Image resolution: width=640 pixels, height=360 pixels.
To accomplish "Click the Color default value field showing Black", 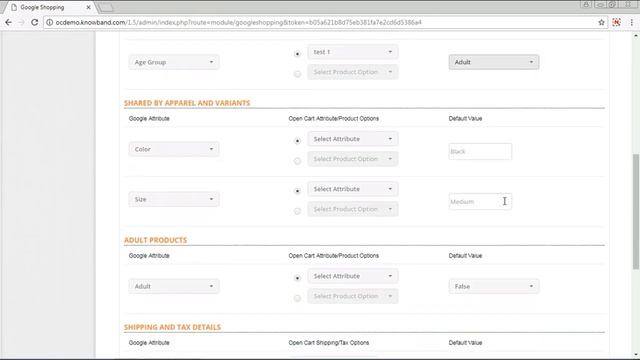I will coord(480,151).
